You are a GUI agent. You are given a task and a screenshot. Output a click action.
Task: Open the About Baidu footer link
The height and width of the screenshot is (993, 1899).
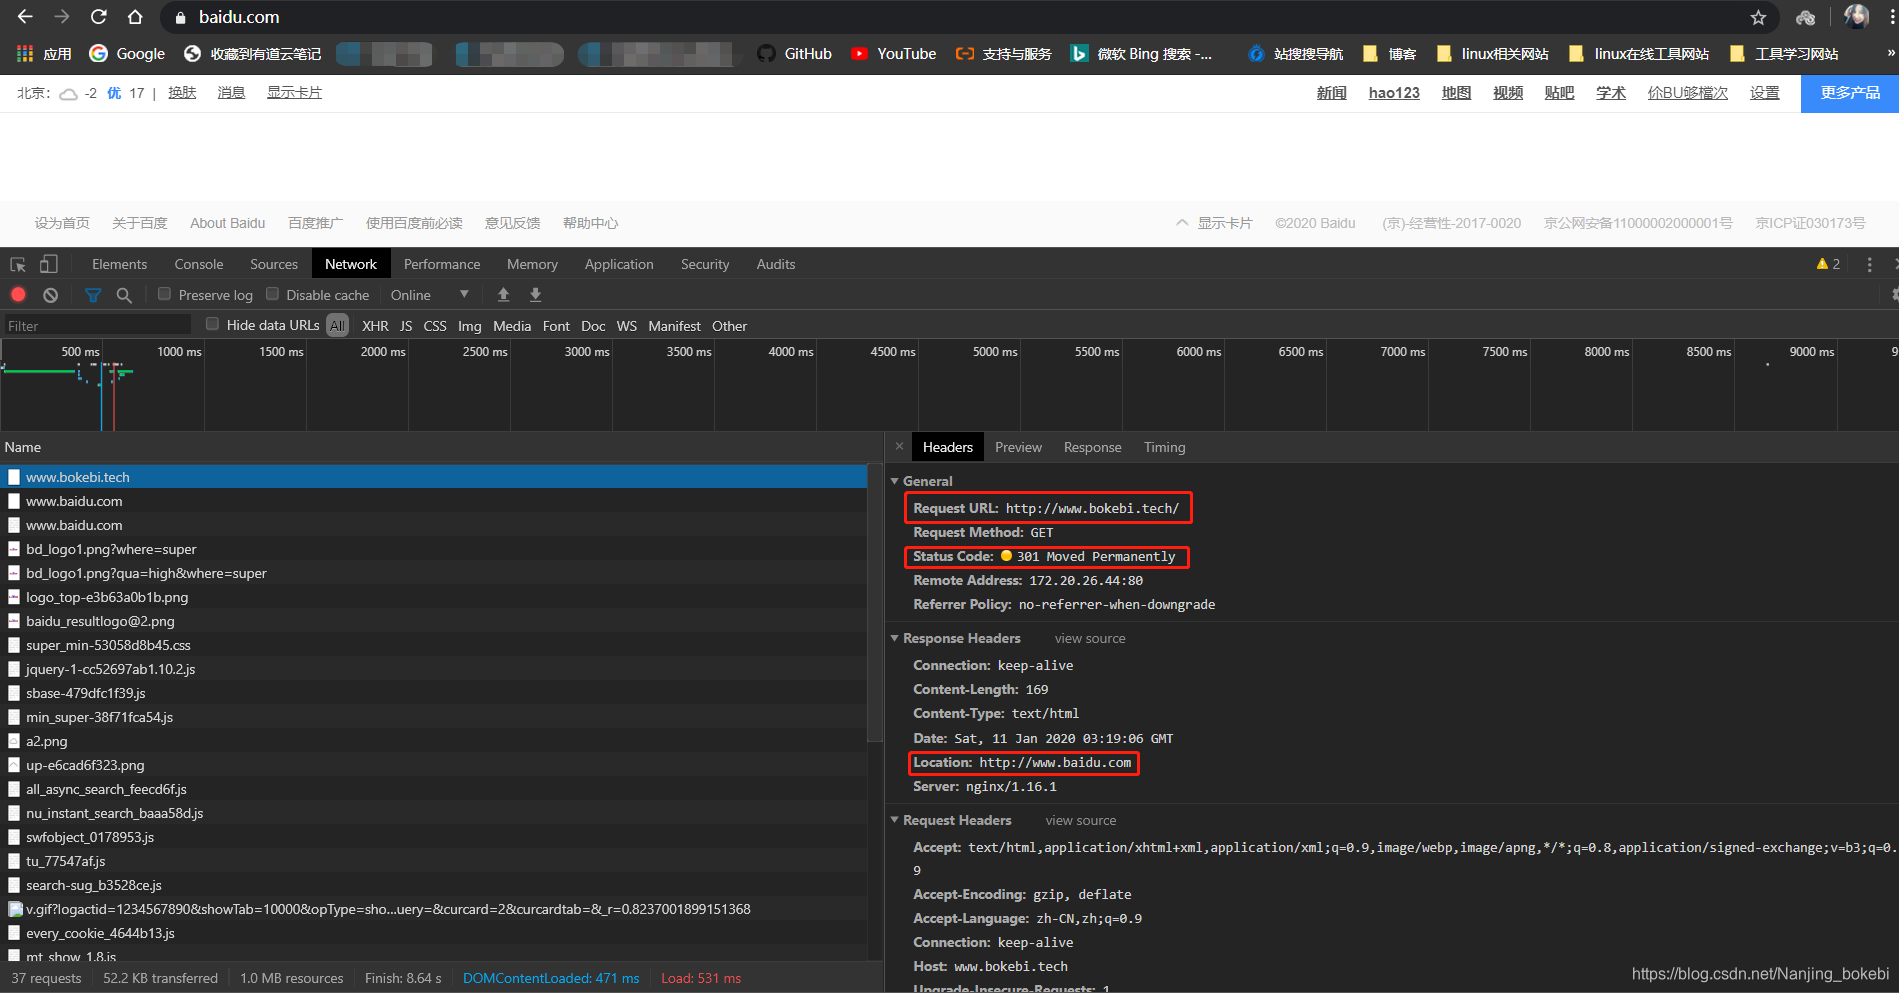point(227,223)
